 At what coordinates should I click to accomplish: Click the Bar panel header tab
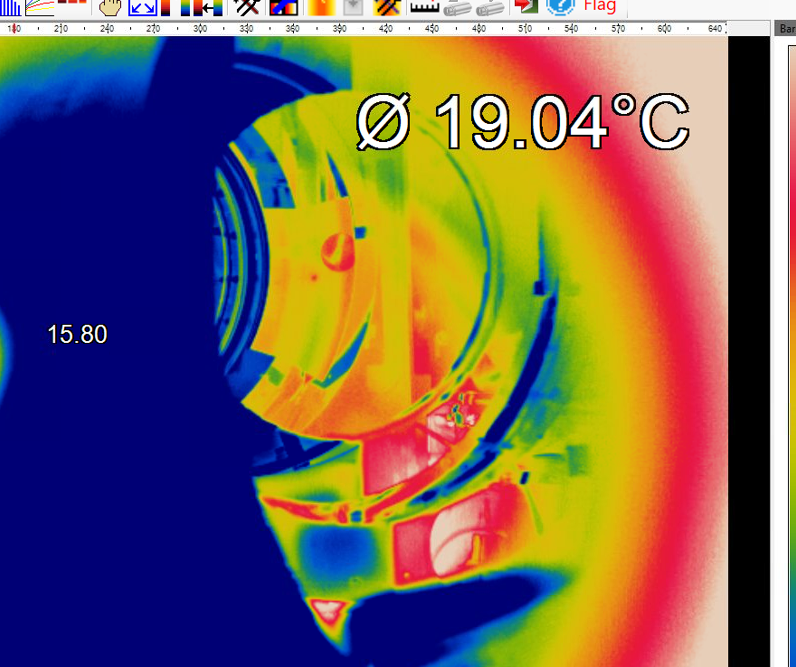coord(786,29)
